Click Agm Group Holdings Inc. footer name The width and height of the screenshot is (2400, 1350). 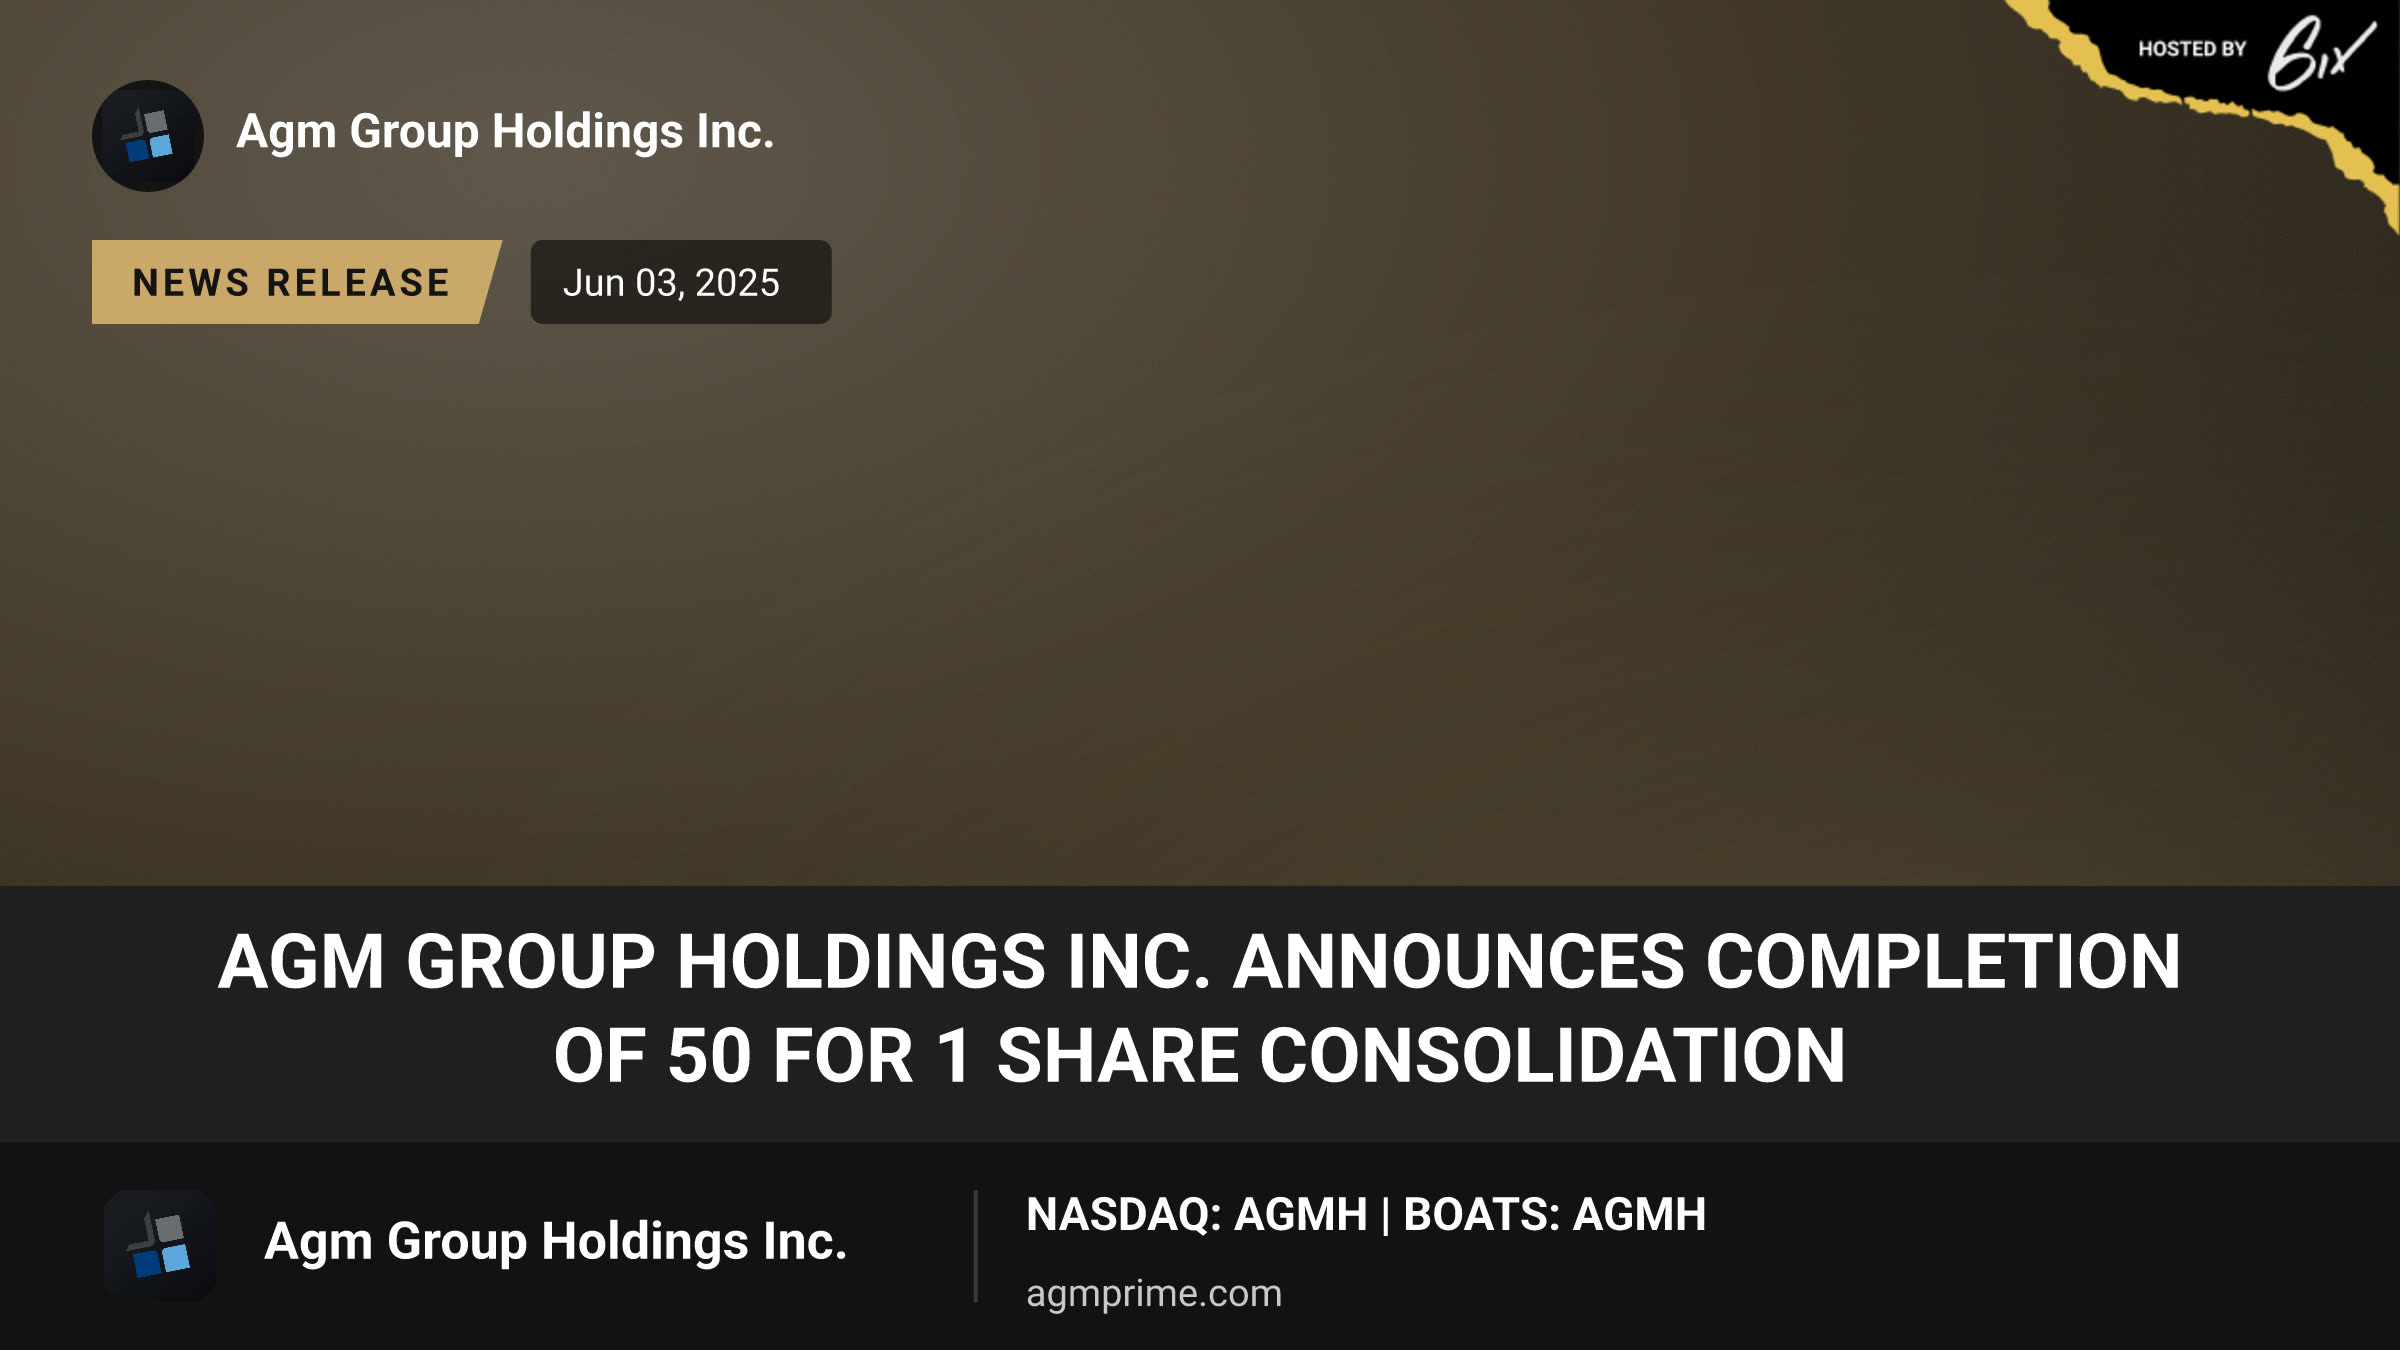tap(556, 1242)
